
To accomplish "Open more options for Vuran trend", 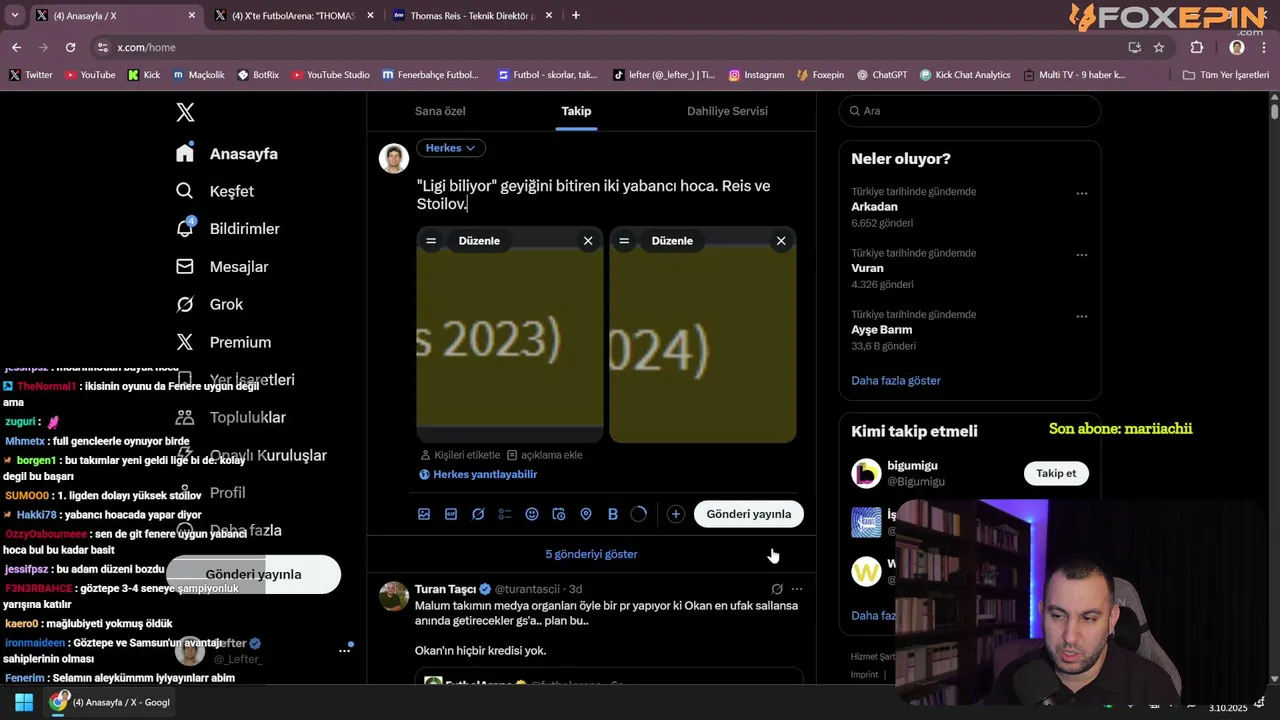I will pos(1081,255).
